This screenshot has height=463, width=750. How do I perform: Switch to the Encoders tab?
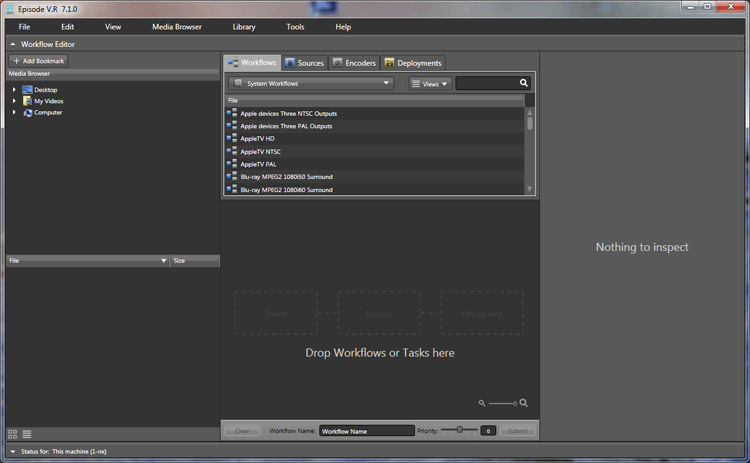(x=354, y=63)
